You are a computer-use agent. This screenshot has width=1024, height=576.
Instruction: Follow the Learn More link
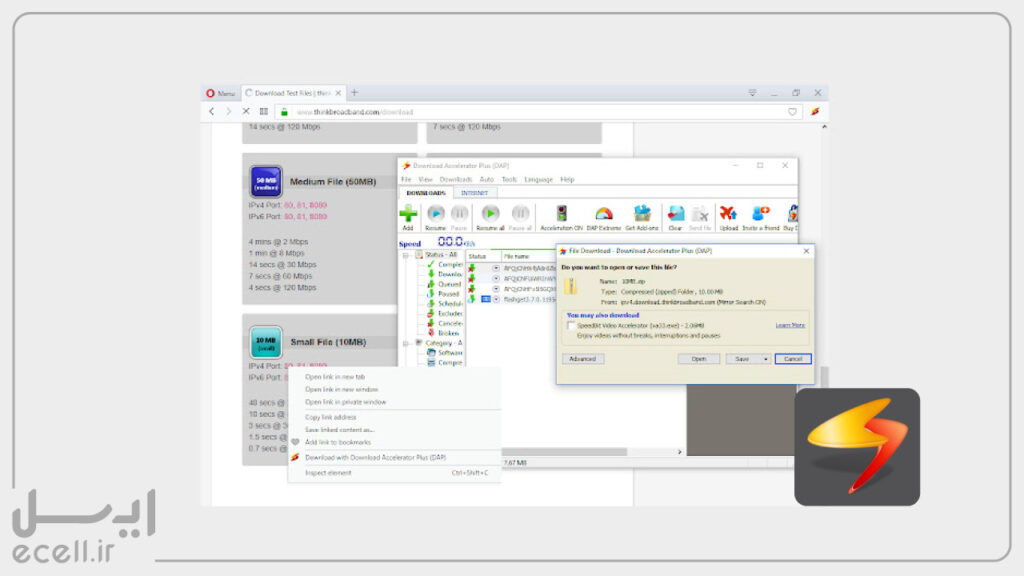pos(789,325)
